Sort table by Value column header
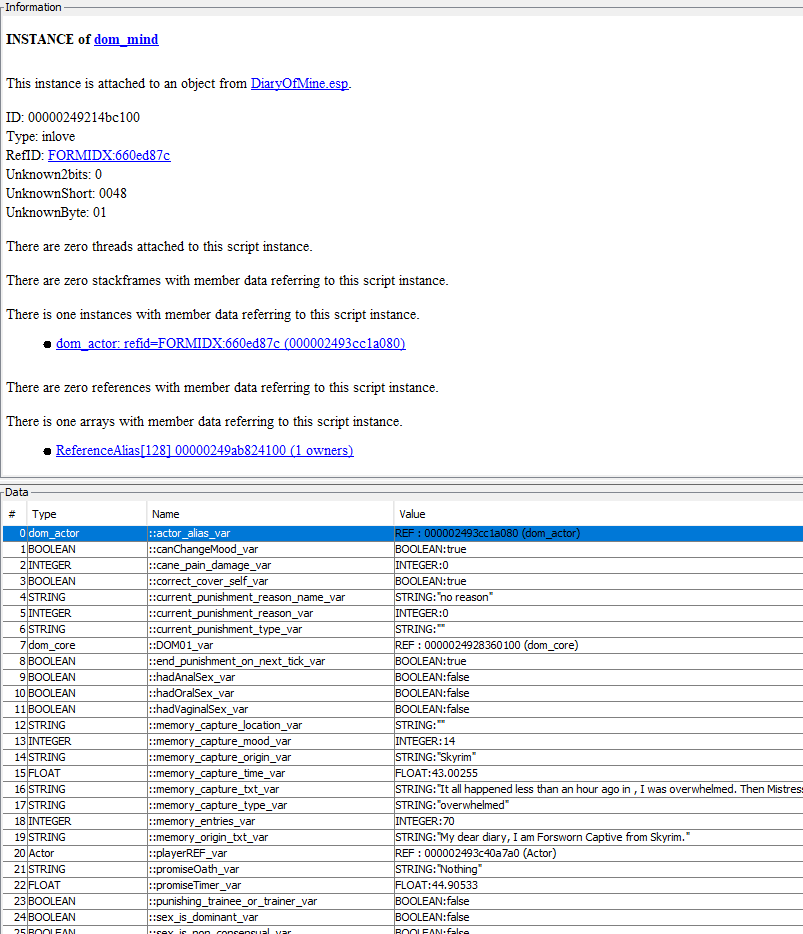 pyautogui.click(x=412, y=513)
